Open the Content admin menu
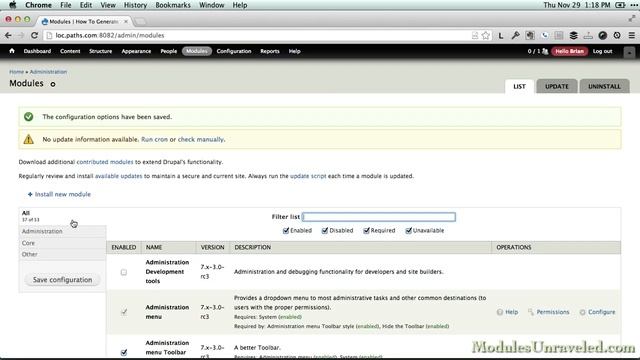Image resolution: width=640 pixels, height=360 pixels. coord(70,51)
